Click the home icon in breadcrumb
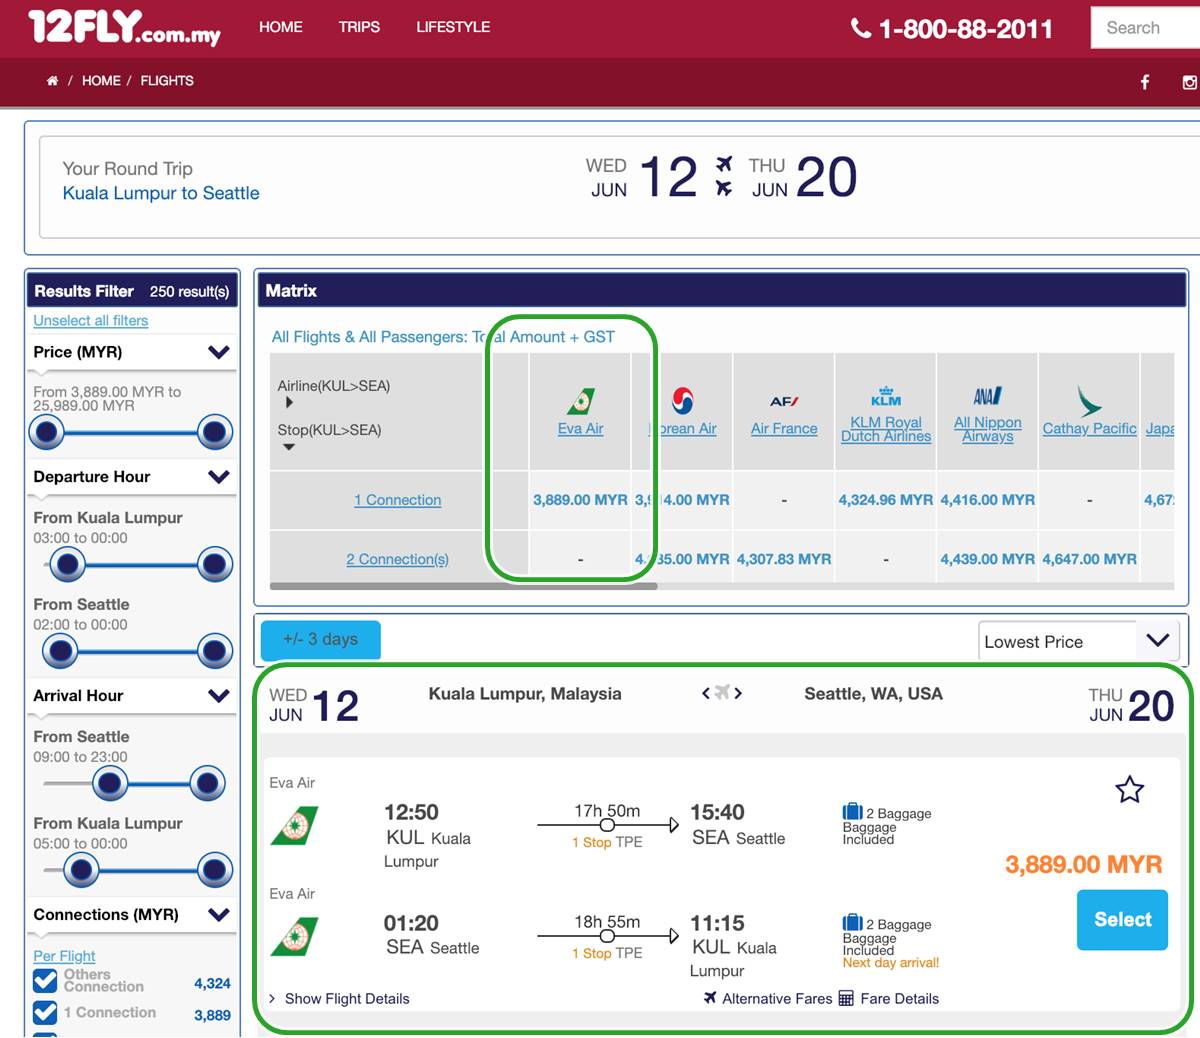This screenshot has width=1200, height=1038. [52, 81]
